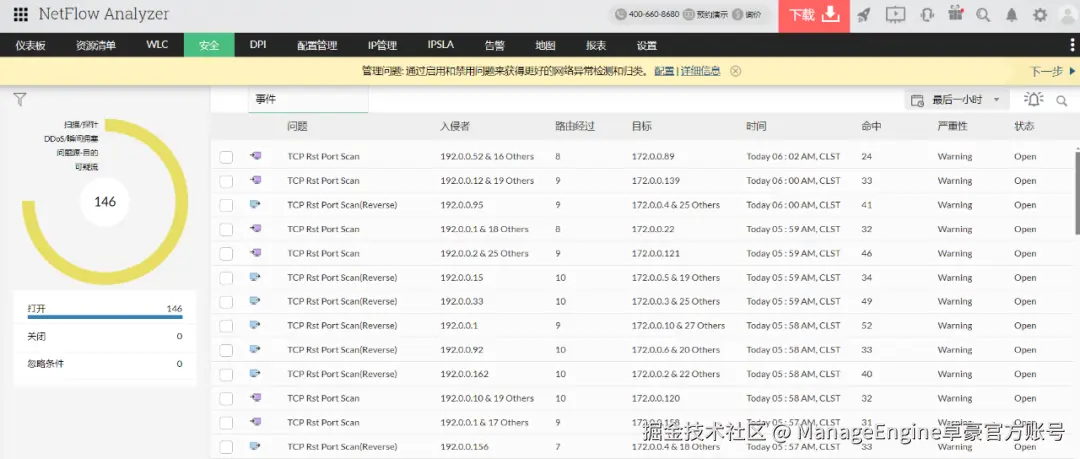
Task: Tick checkbox for event targeting 172.0.0.89
Action: pos(226,157)
